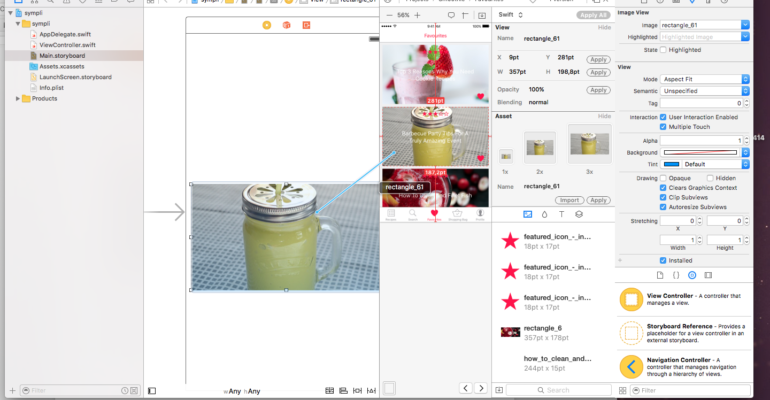
Task: Click the Exit dock icon on scene
Action: tap(306, 25)
